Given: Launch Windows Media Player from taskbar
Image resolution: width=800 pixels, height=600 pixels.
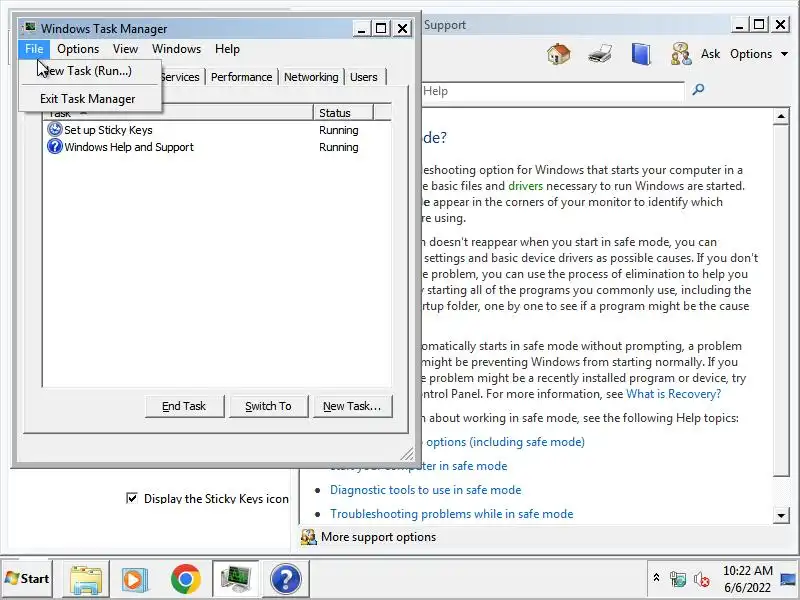Looking at the screenshot, I should tap(135, 579).
